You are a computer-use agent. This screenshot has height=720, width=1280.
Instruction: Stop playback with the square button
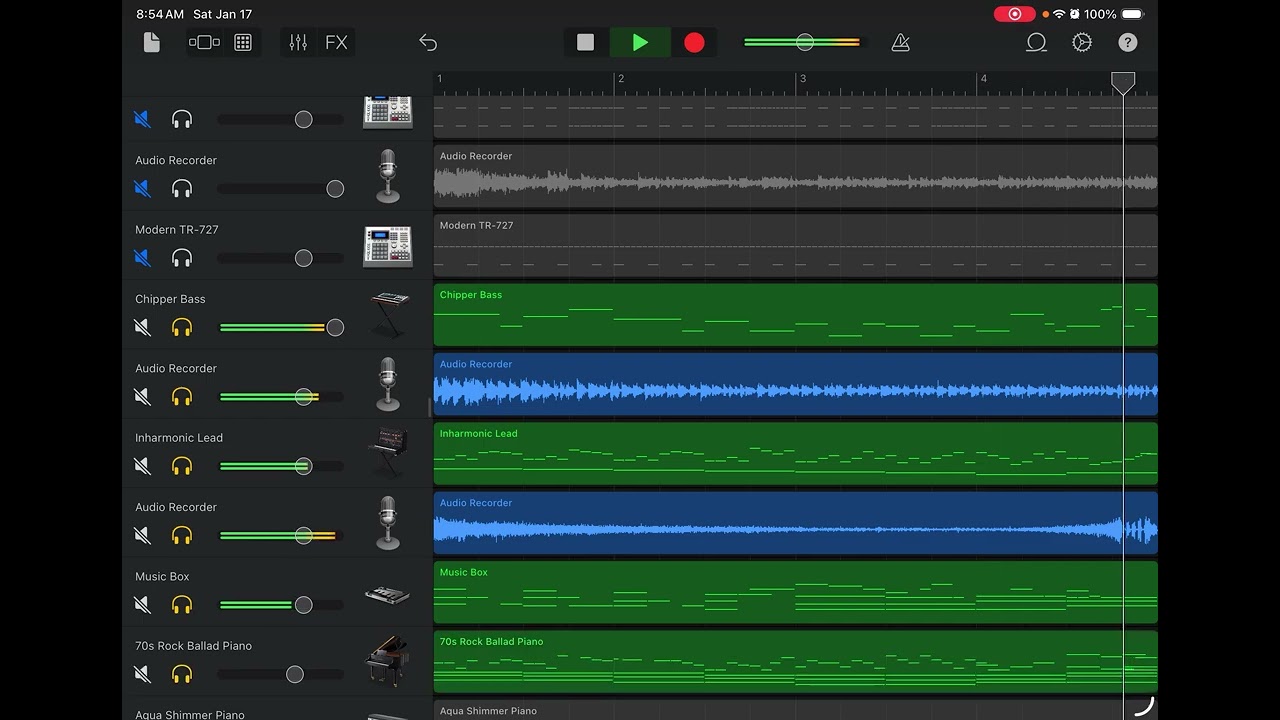(x=586, y=42)
